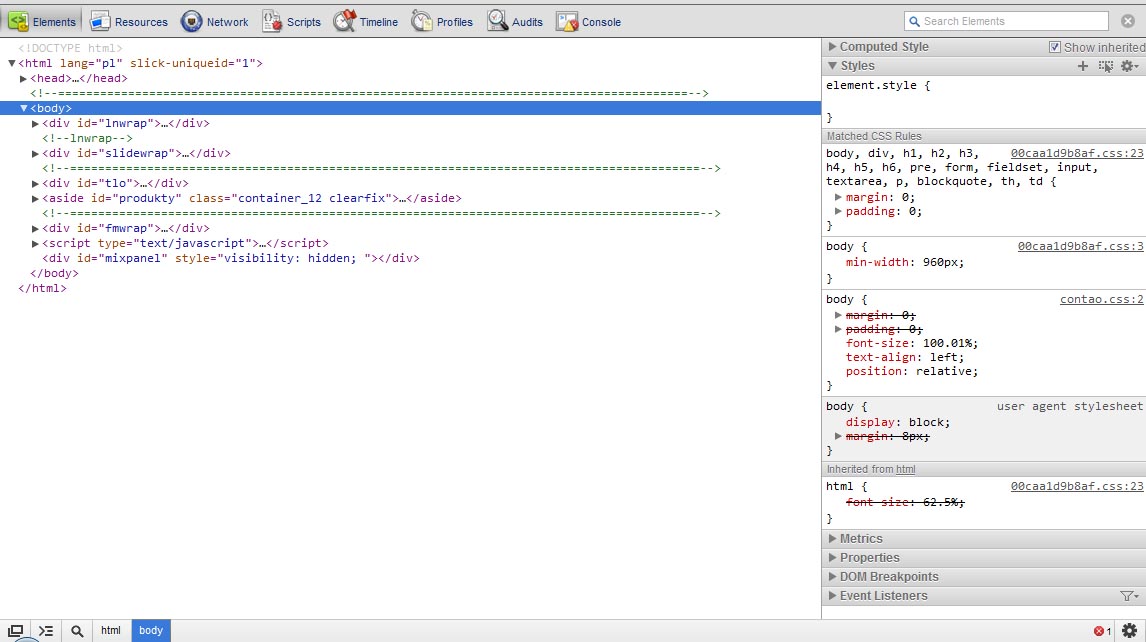This screenshot has width=1146, height=642.
Task: Expand the DOM Breakpoints section
Action: [x=832, y=577]
